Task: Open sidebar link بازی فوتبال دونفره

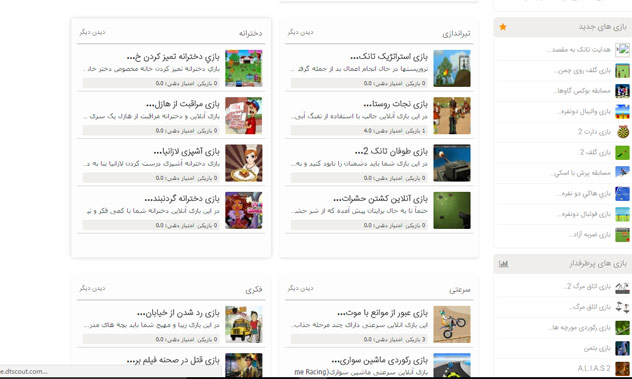Action: tap(584, 214)
